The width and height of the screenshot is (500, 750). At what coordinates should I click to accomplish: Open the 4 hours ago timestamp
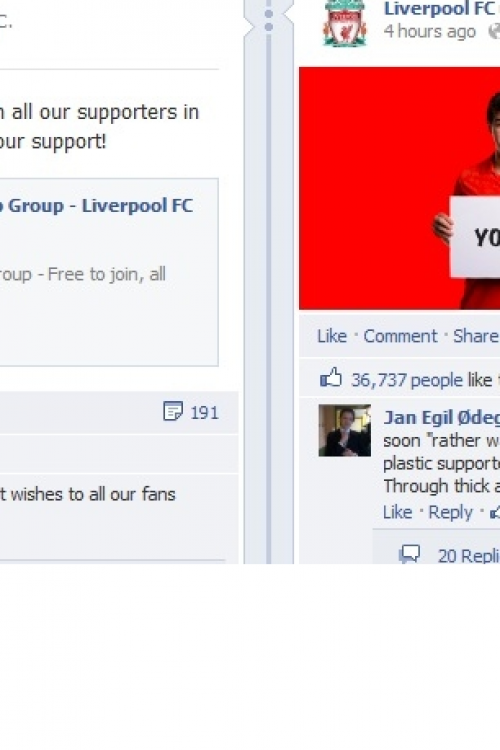pyautogui.click(x=430, y=32)
